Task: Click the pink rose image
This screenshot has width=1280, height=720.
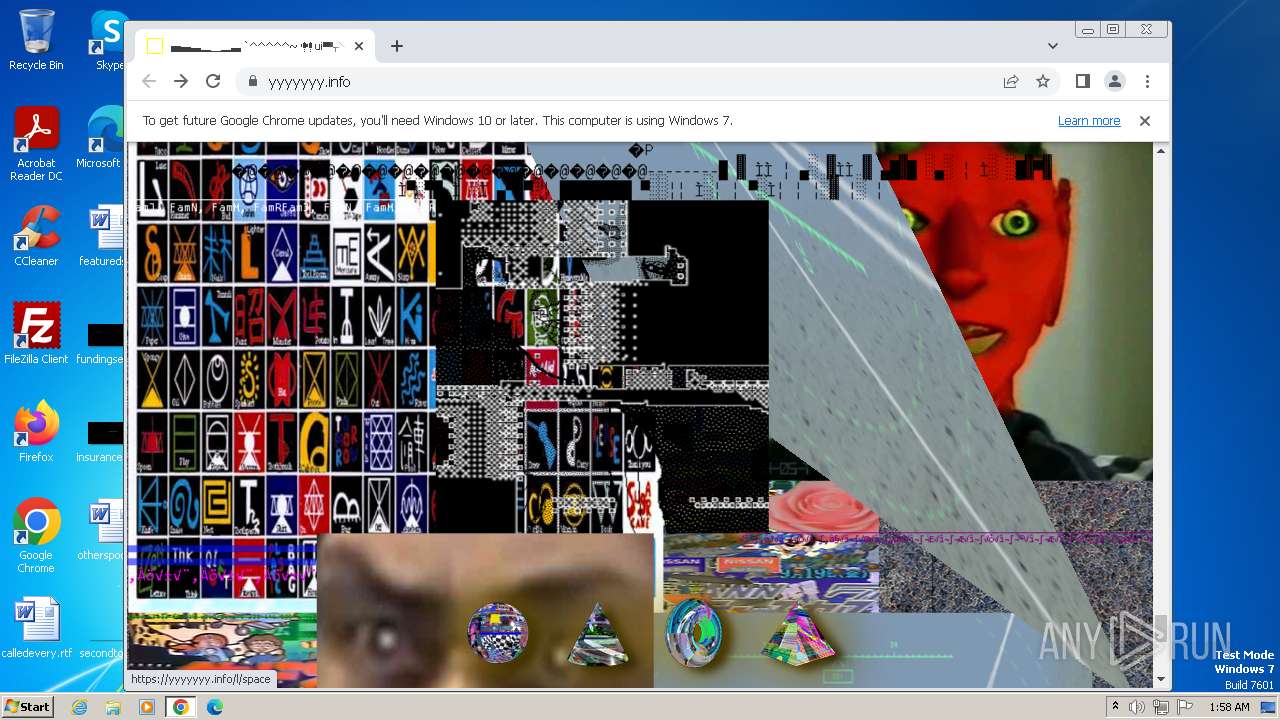Action: (823, 507)
